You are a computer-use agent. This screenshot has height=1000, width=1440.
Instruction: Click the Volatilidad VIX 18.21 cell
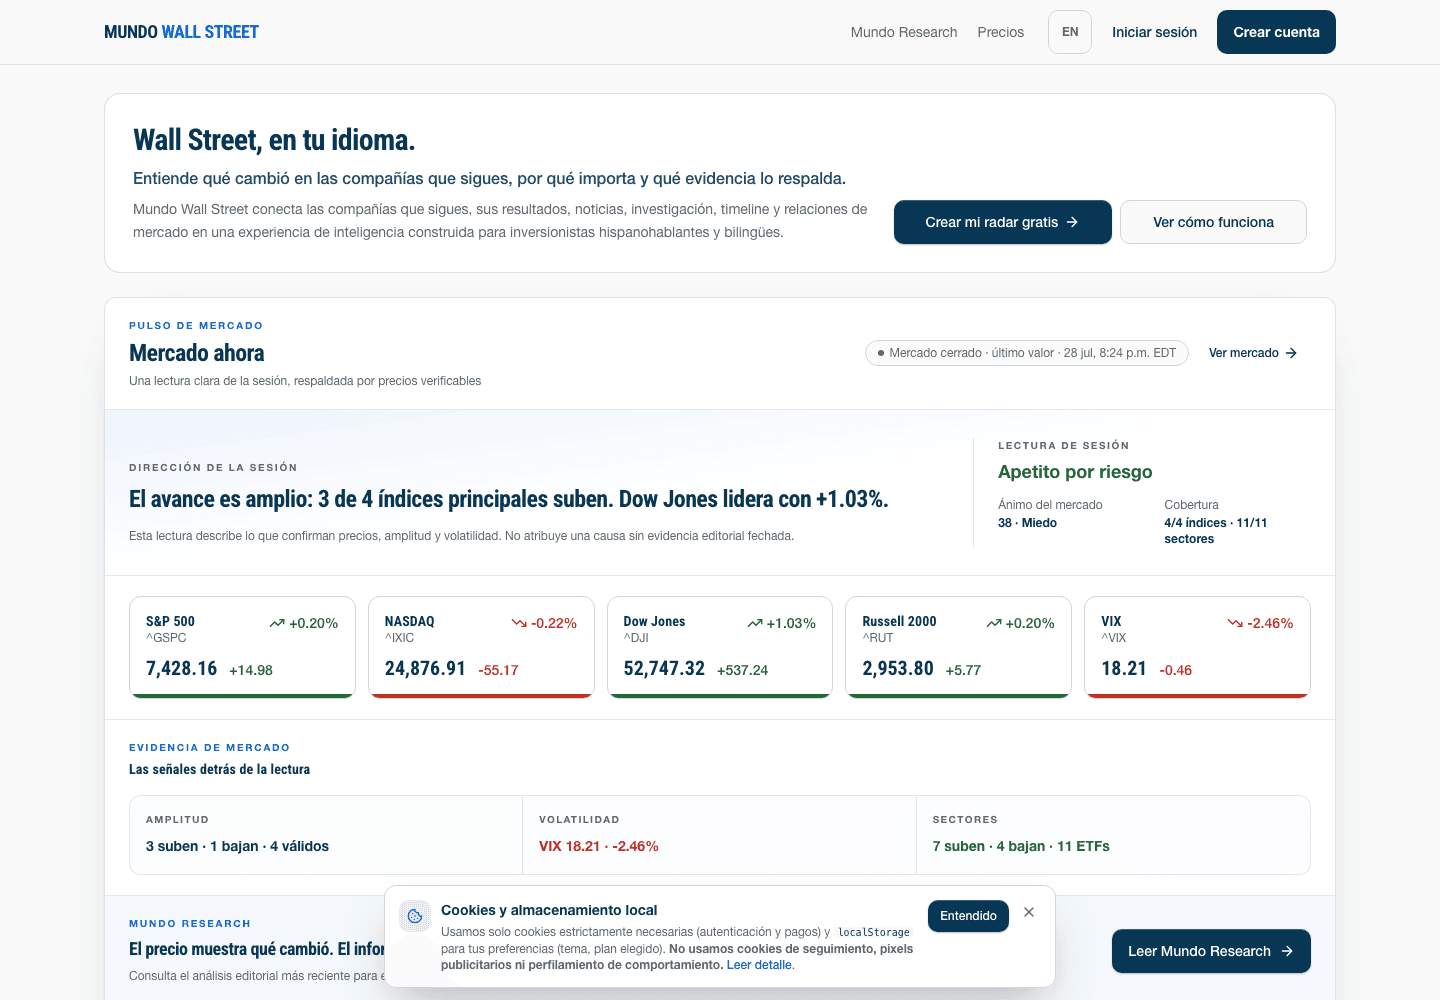(x=719, y=835)
